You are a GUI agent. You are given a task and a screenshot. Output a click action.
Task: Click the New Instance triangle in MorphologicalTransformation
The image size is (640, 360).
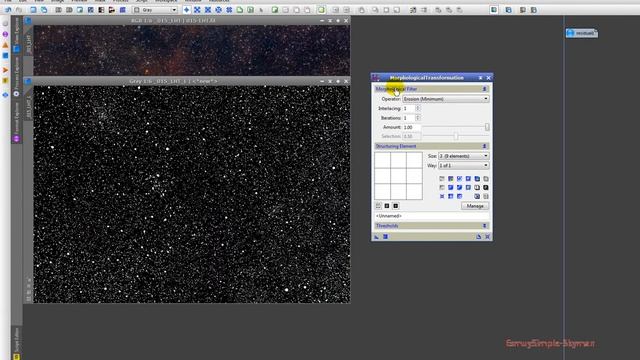tap(376, 237)
